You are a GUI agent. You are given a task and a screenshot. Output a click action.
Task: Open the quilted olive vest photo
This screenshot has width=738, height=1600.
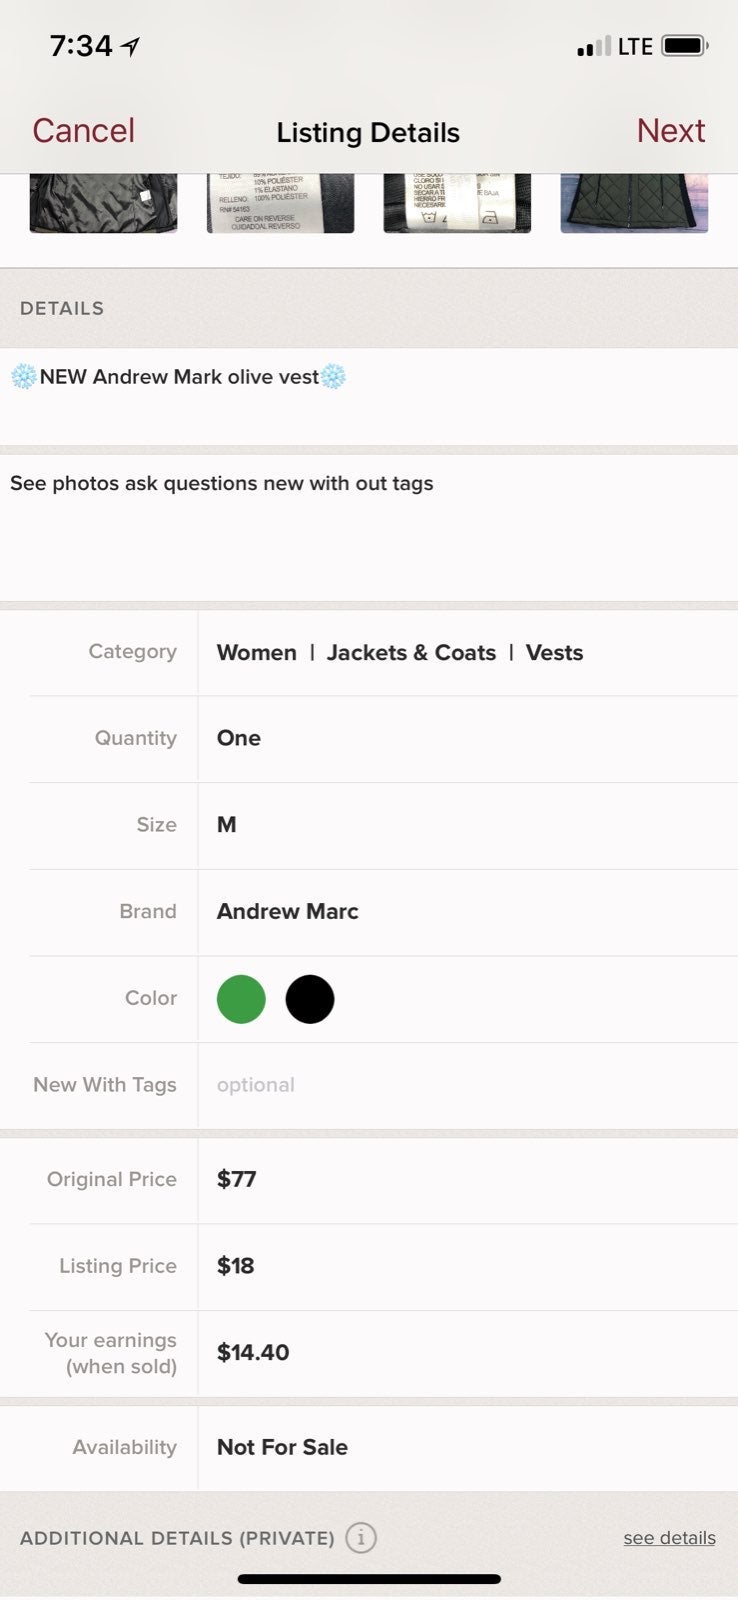634,203
